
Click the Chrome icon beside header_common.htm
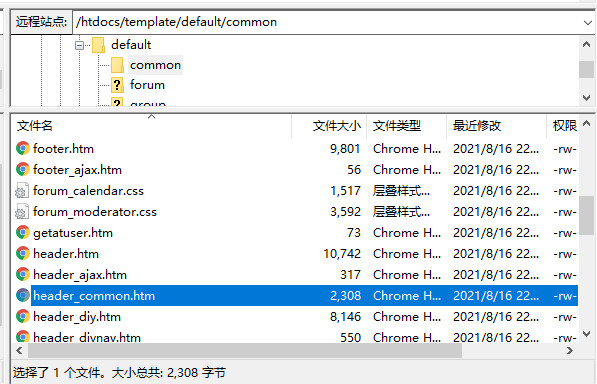click(22, 295)
